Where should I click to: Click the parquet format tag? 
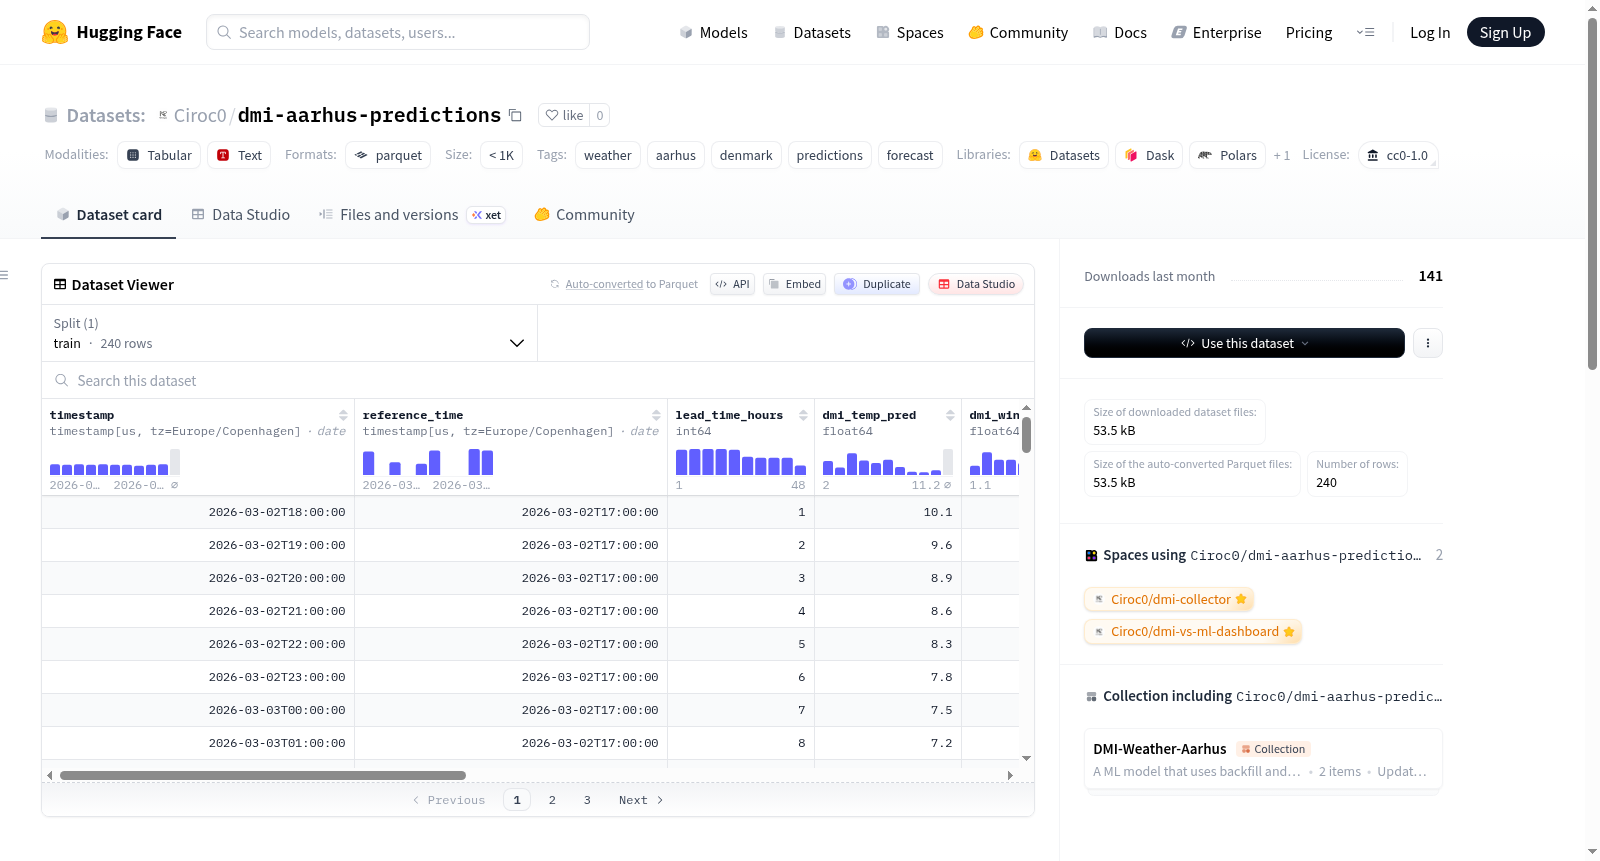pos(388,155)
